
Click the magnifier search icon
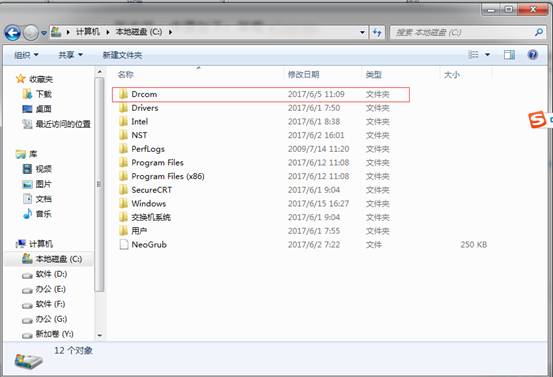point(539,32)
